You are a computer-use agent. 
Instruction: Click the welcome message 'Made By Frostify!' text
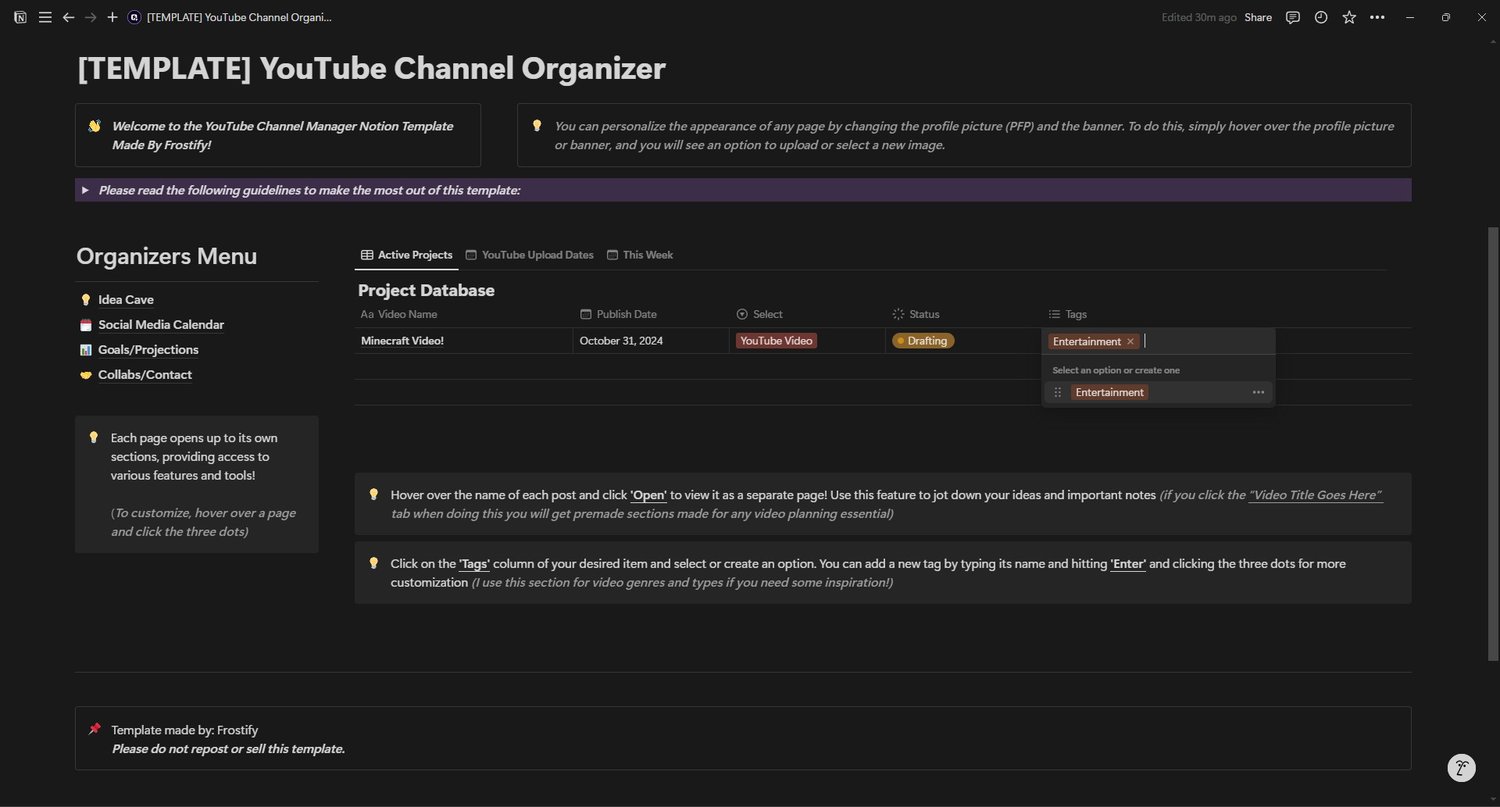[x=162, y=145]
